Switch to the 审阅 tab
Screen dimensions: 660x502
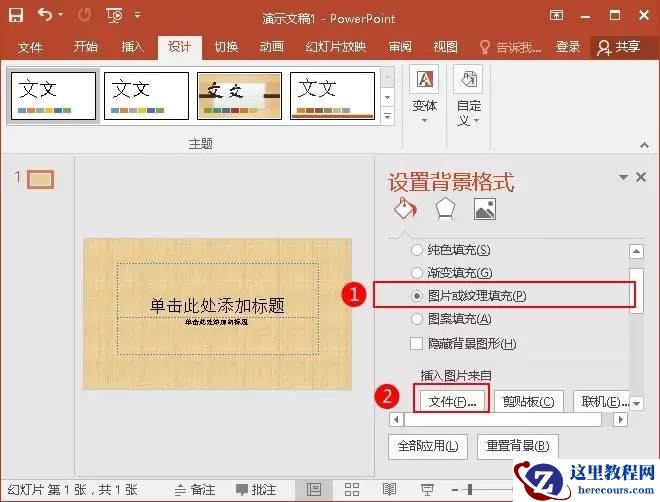point(400,46)
